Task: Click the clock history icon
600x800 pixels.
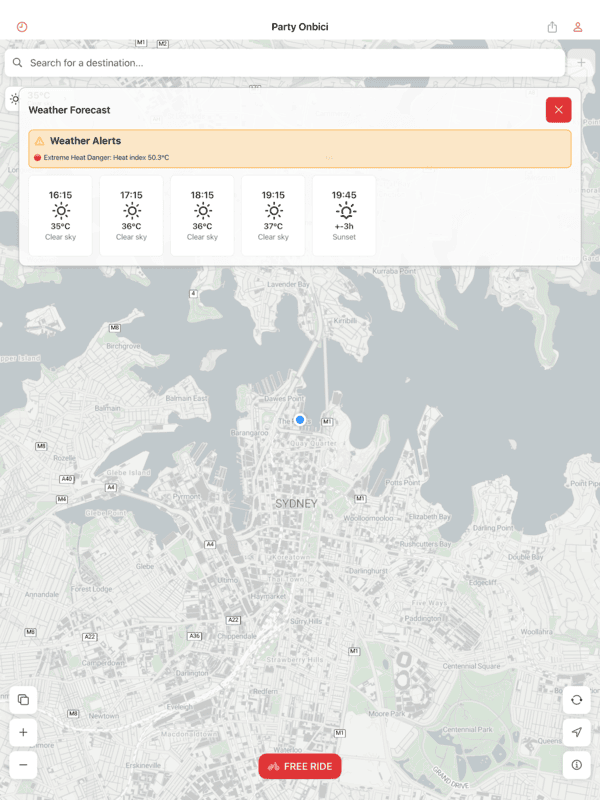Action: coord(22,27)
